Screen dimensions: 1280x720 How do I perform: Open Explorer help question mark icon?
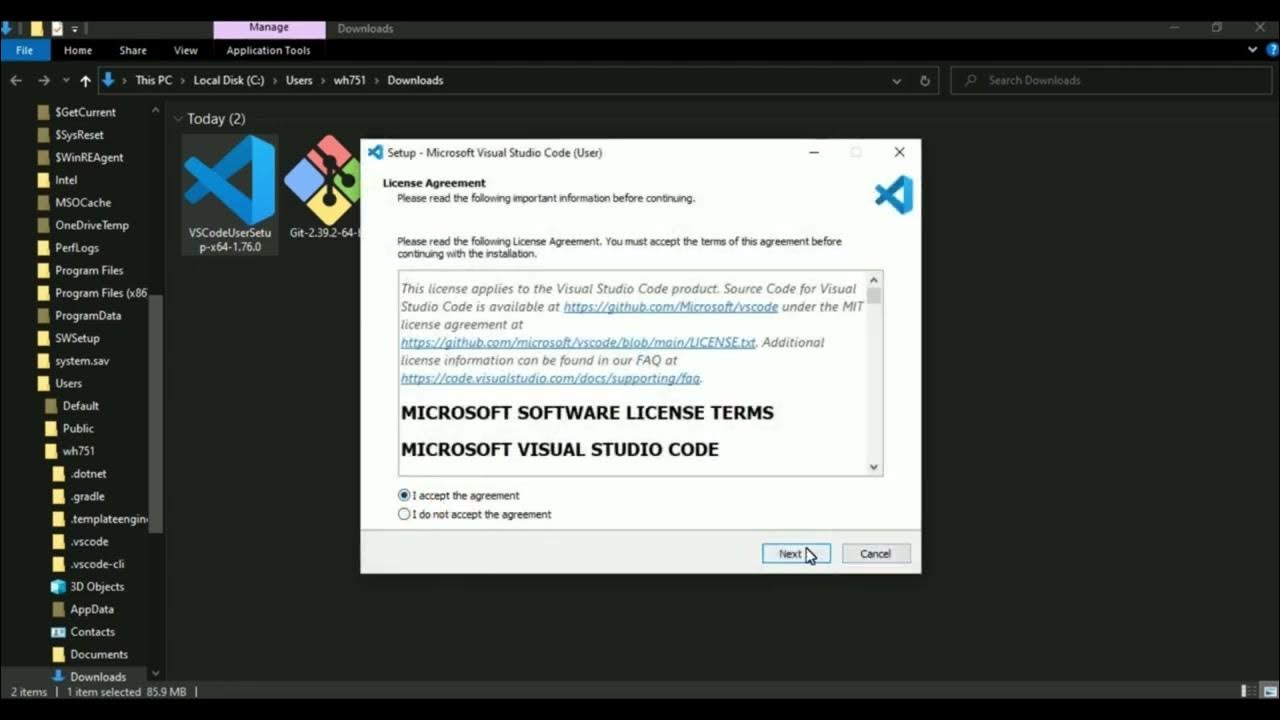pos(1271,50)
